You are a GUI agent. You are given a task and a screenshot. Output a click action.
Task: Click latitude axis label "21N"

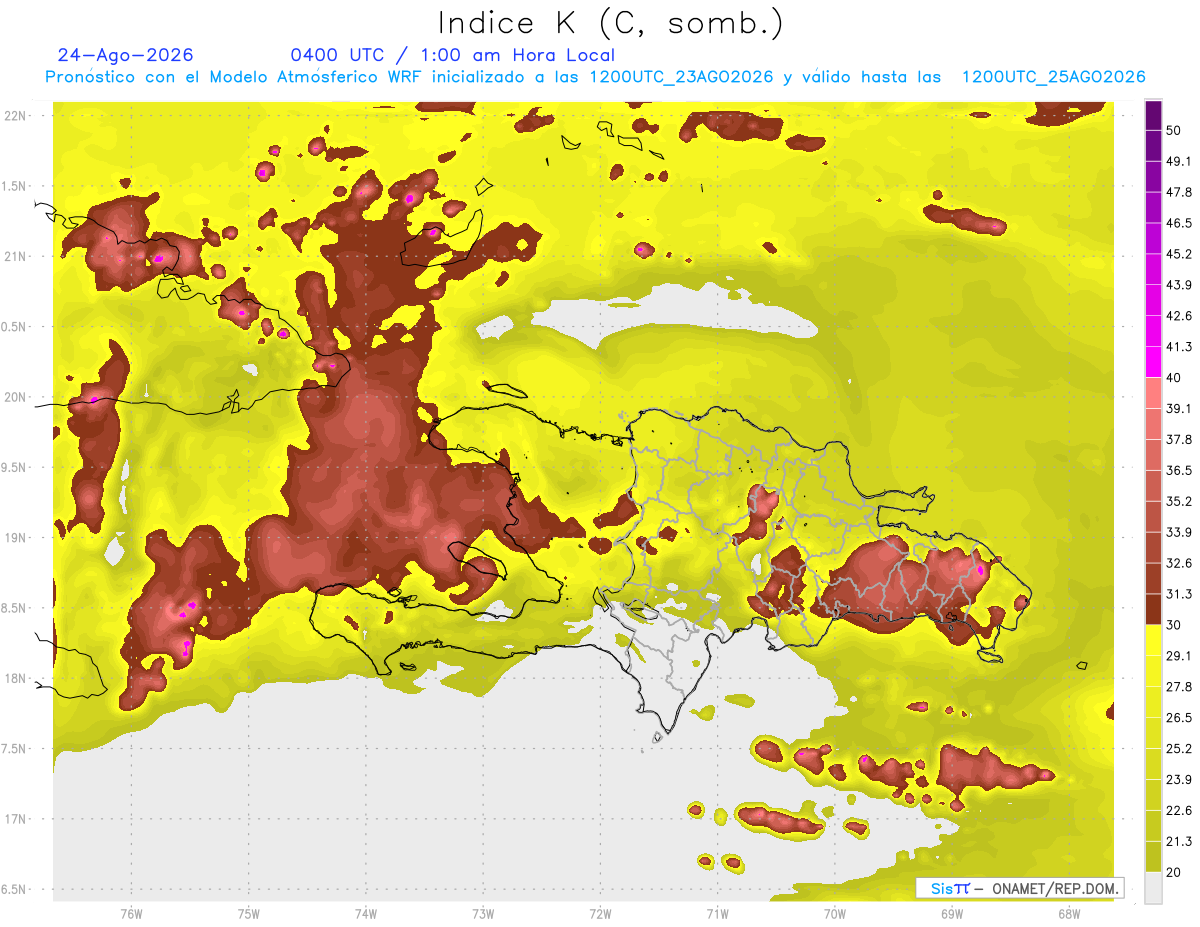click(x=16, y=256)
